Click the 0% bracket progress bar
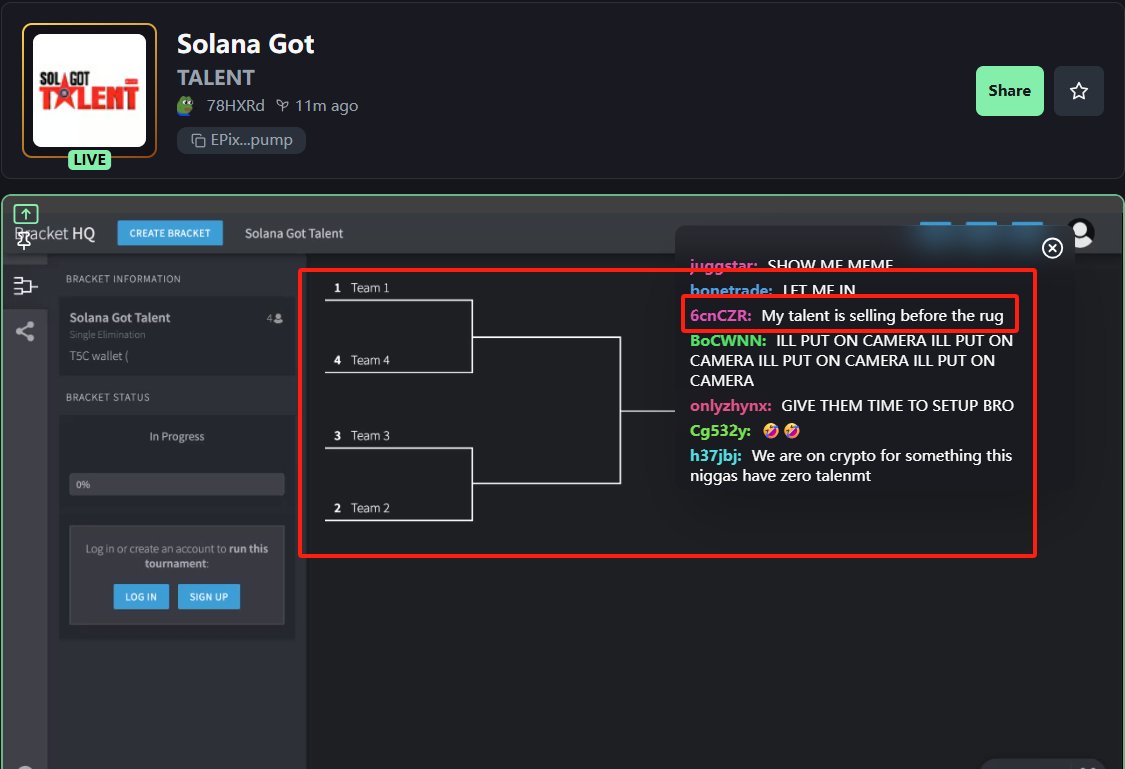 (x=176, y=484)
